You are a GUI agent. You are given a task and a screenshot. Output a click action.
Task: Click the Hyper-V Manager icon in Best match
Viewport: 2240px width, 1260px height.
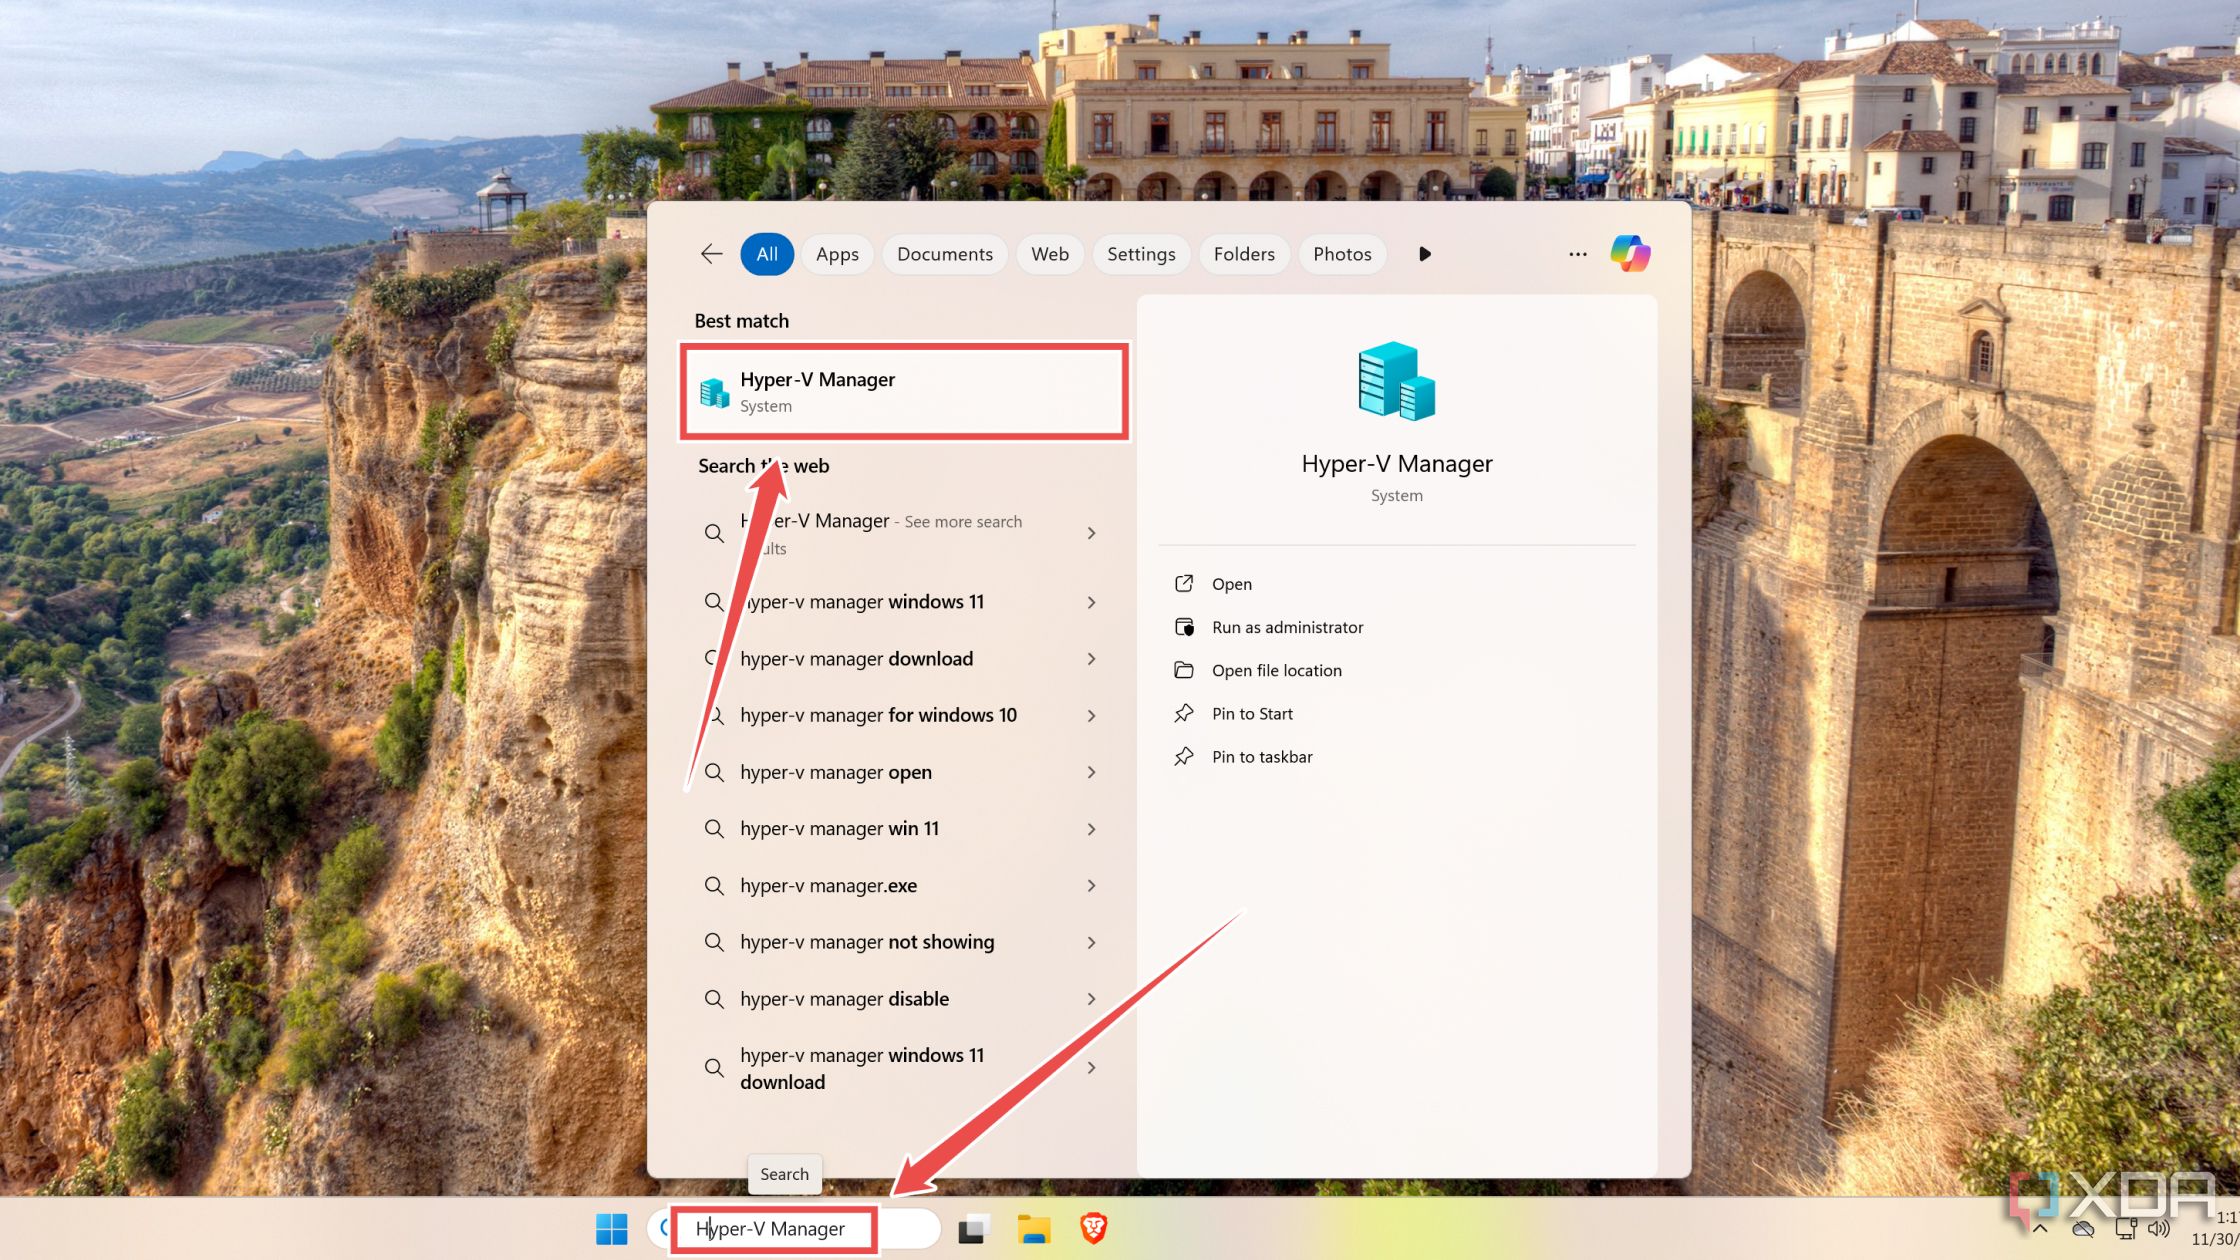click(714, 393)
